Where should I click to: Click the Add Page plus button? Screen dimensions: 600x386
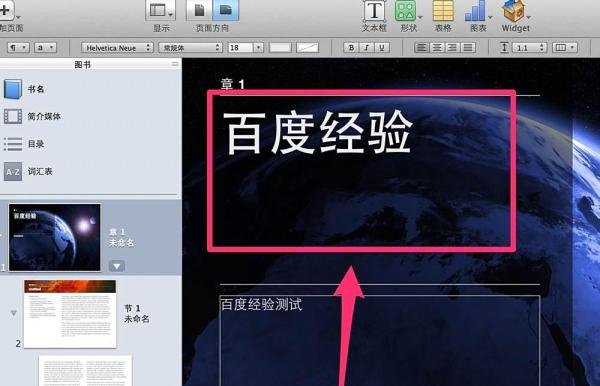pyautogui.click(x=6, y=10)
